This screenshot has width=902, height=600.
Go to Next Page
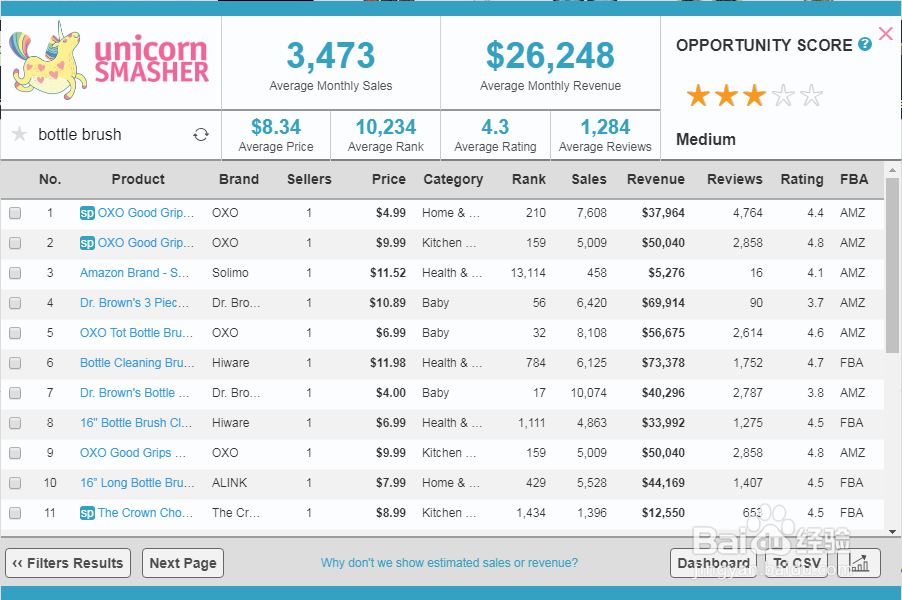(x=183, y=563)
